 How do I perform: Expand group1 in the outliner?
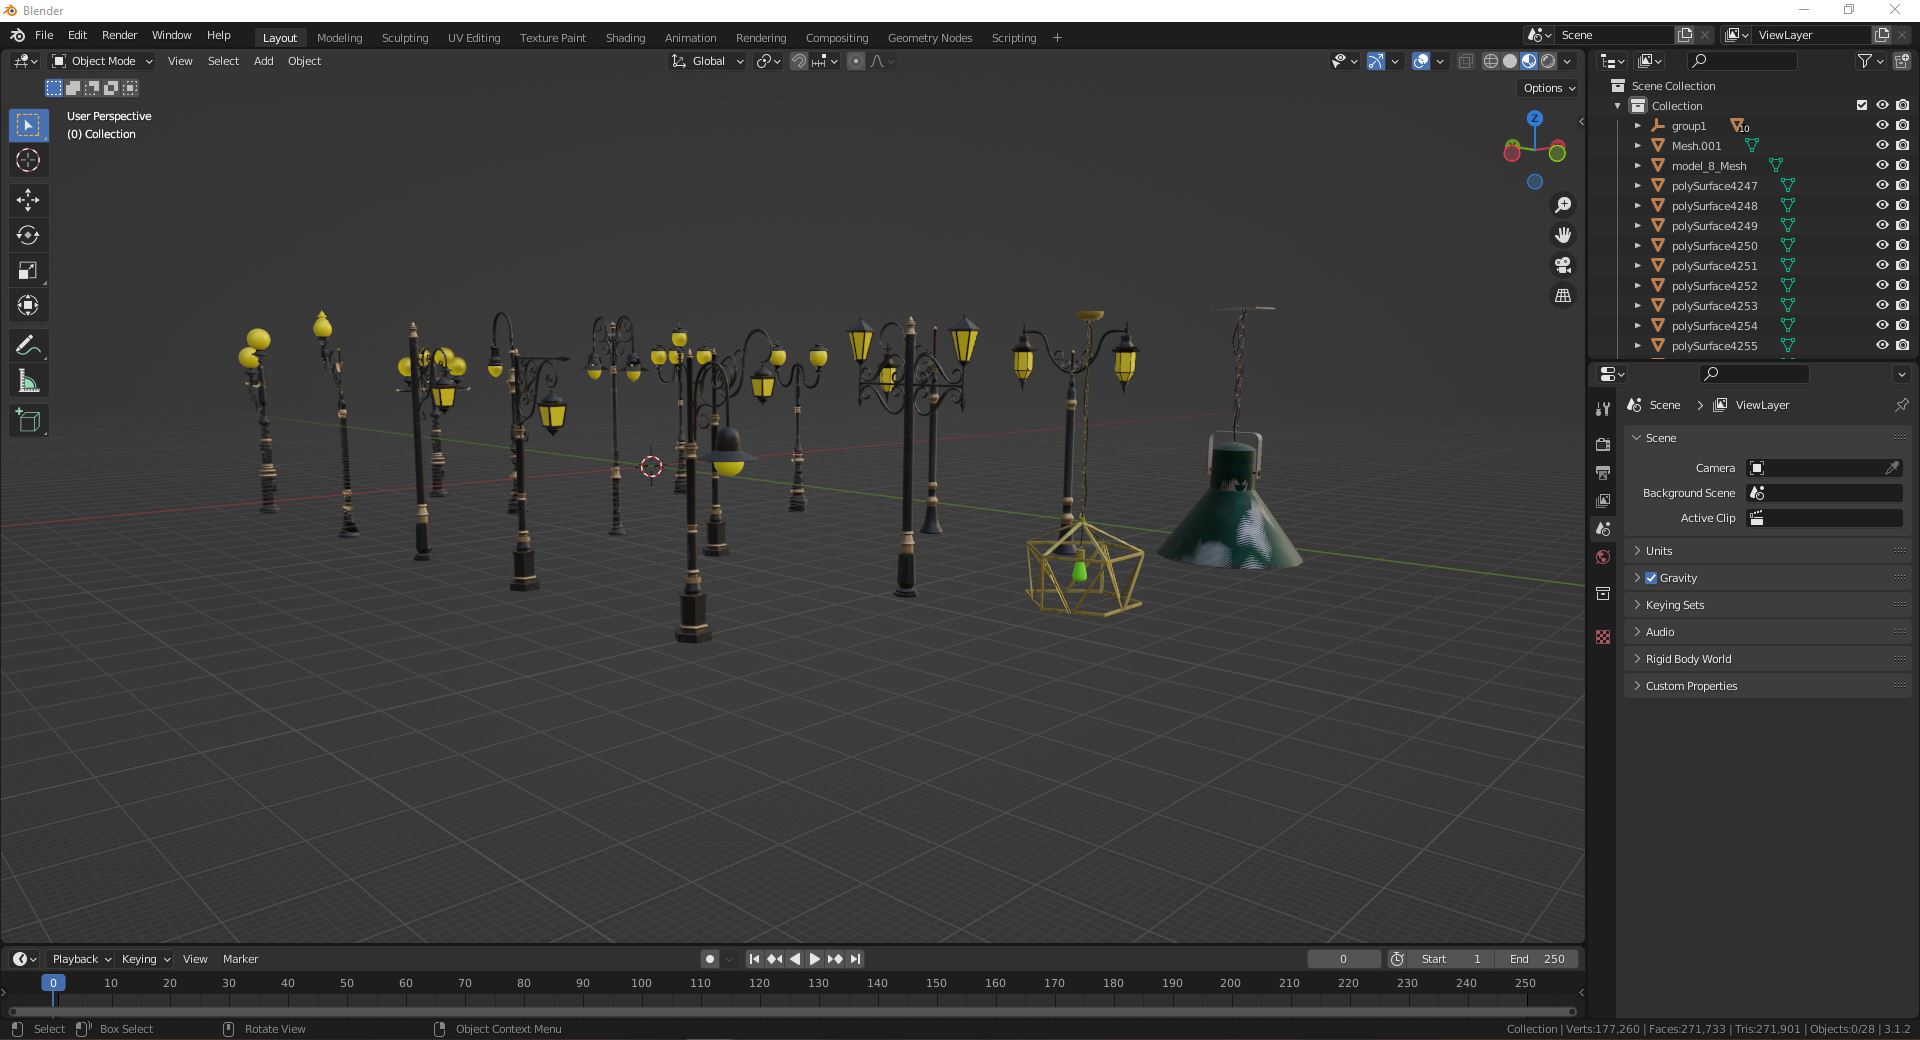pos(1637,126)
